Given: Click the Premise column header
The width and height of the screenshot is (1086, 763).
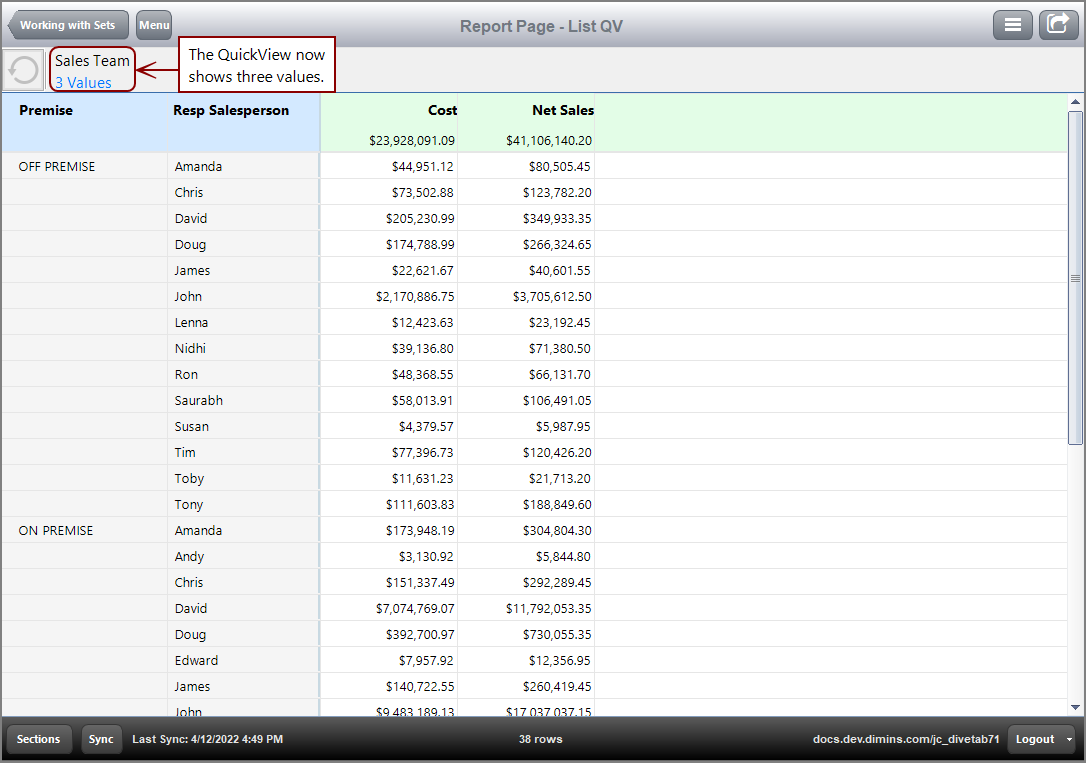Looking at the screenshot, I should point(46,110).
